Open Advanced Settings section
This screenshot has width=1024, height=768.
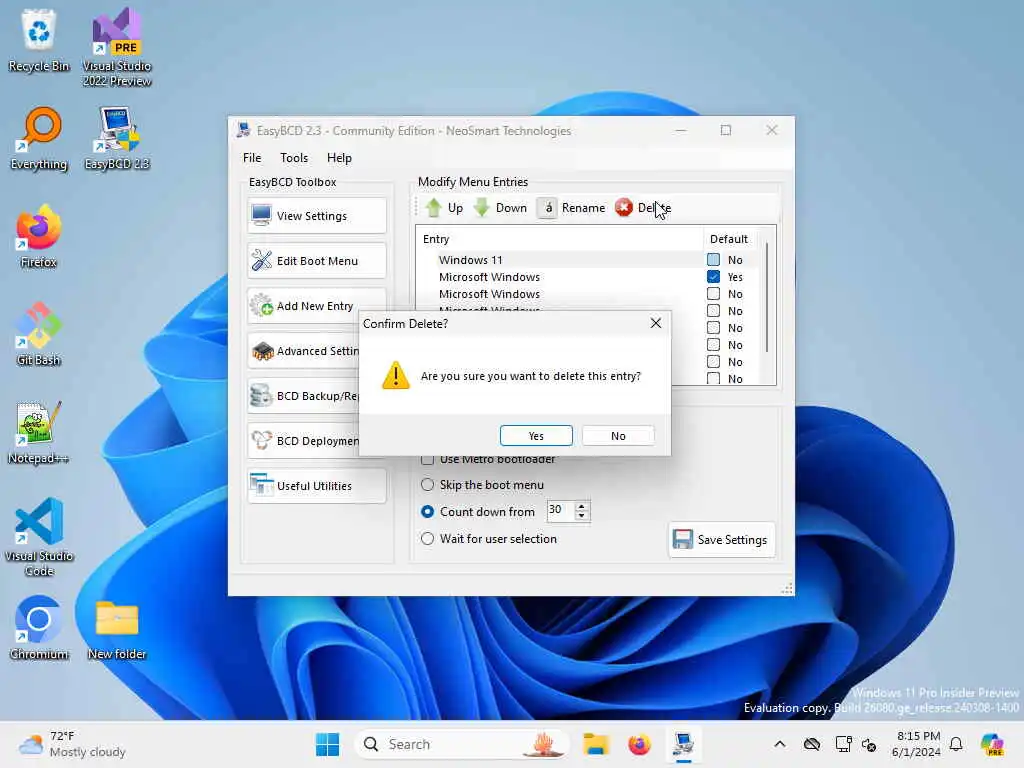click(x=303, y=351)
